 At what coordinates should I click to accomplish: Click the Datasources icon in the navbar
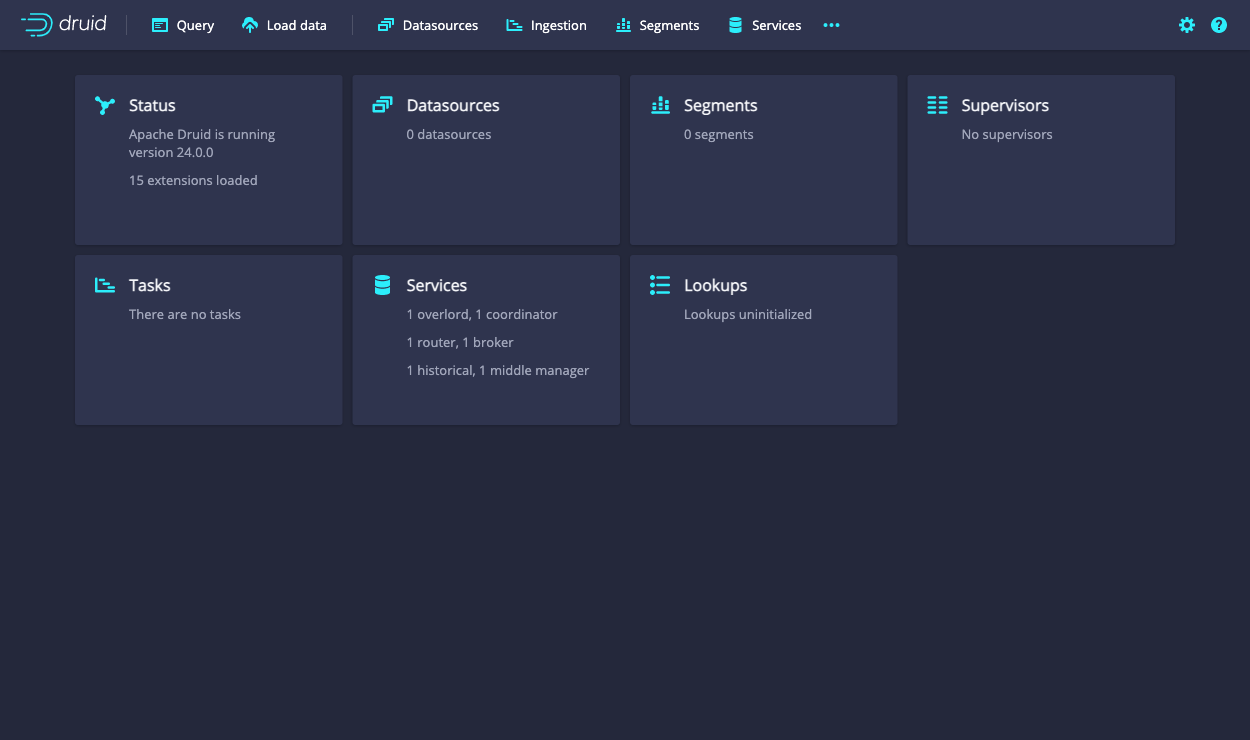[385, 24]
